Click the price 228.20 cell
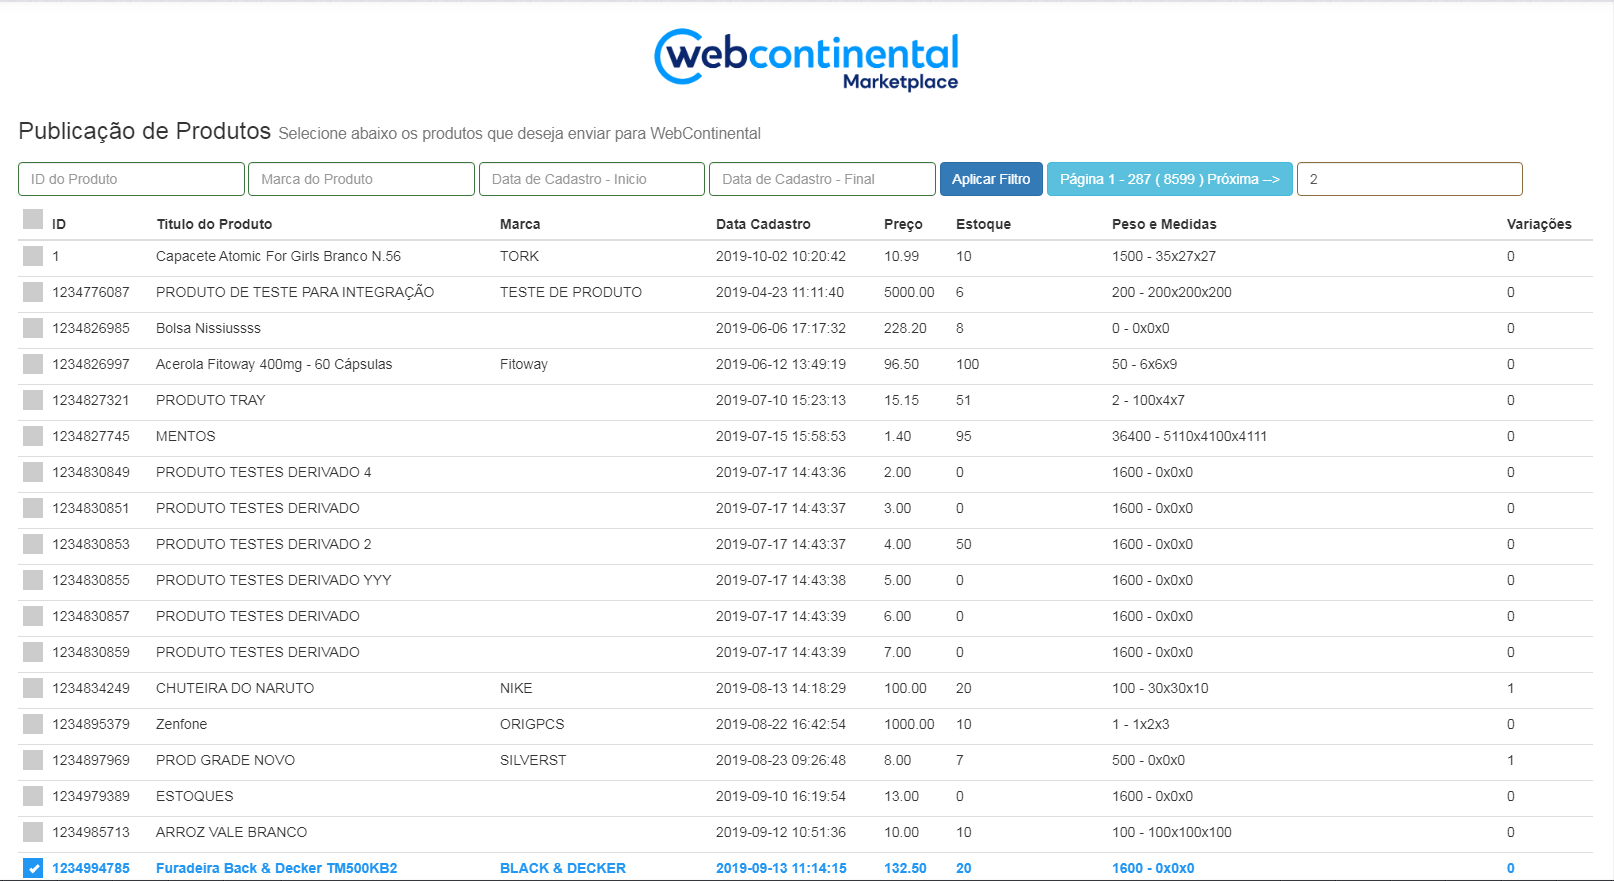The width and height of the screenshot is (1614, 881). tap(905, 328)
